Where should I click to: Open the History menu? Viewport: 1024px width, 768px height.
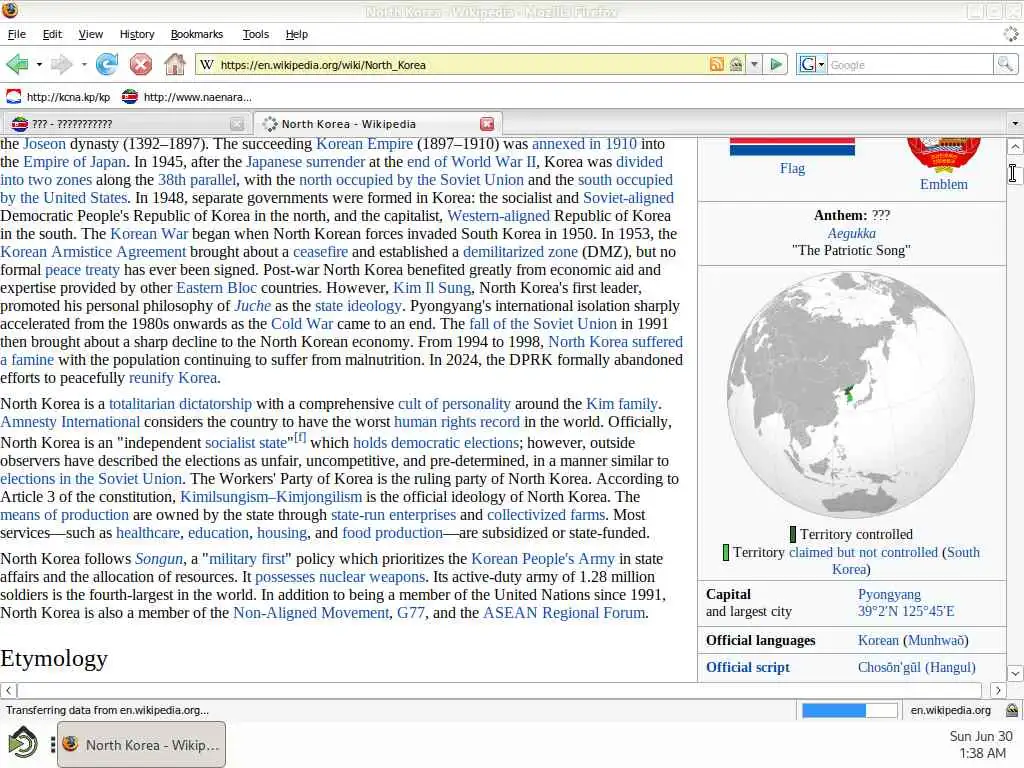pos(136,34)
